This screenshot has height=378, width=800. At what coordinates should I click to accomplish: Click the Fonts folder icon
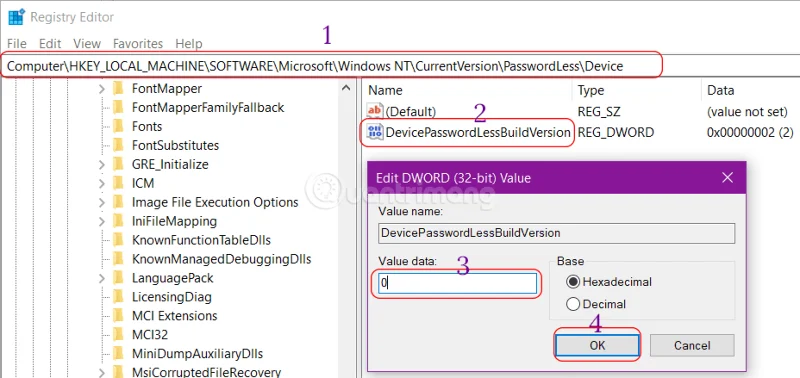point(118,127)
